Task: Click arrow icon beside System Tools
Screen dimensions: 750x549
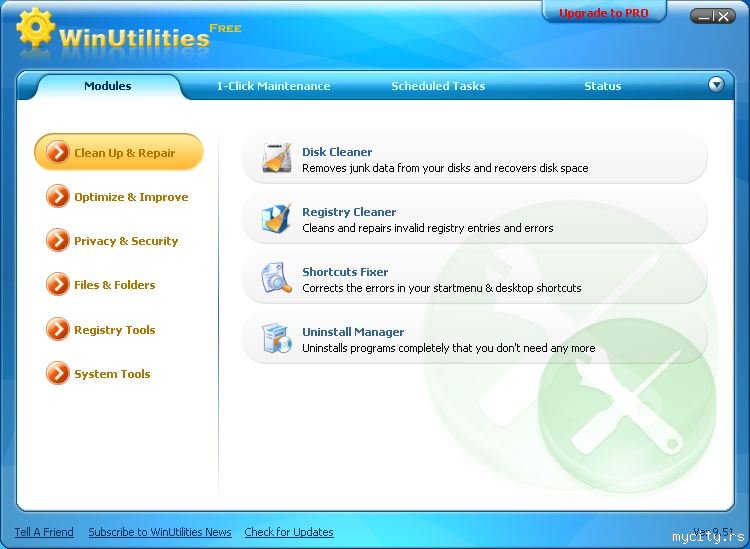Action: click(x=57, y=373)
